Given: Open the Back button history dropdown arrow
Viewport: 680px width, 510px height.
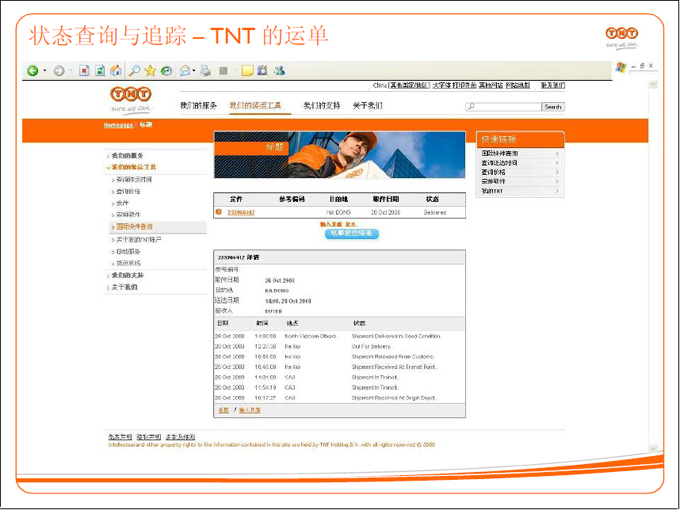Looking at the screenshot, I should click(x=45, y=71).
